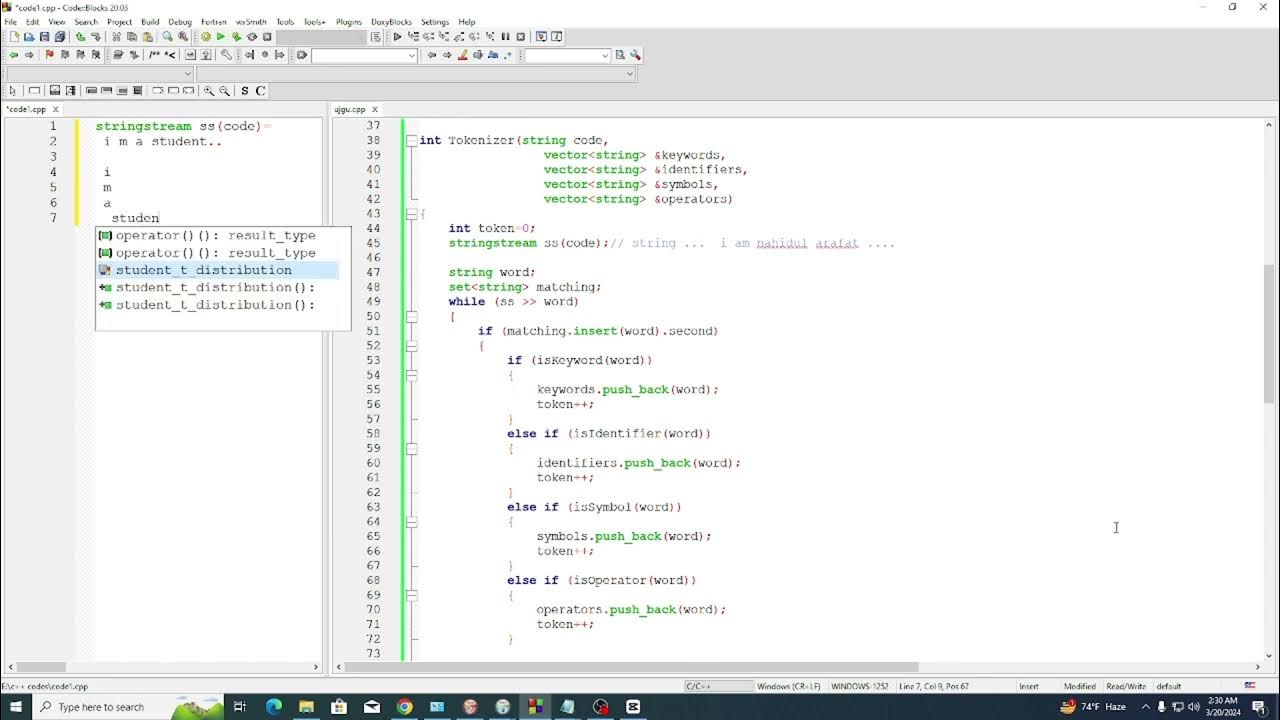Collapse fold marker at line 54
This screenshot has width=1280, height=720.
click(411, 375)
